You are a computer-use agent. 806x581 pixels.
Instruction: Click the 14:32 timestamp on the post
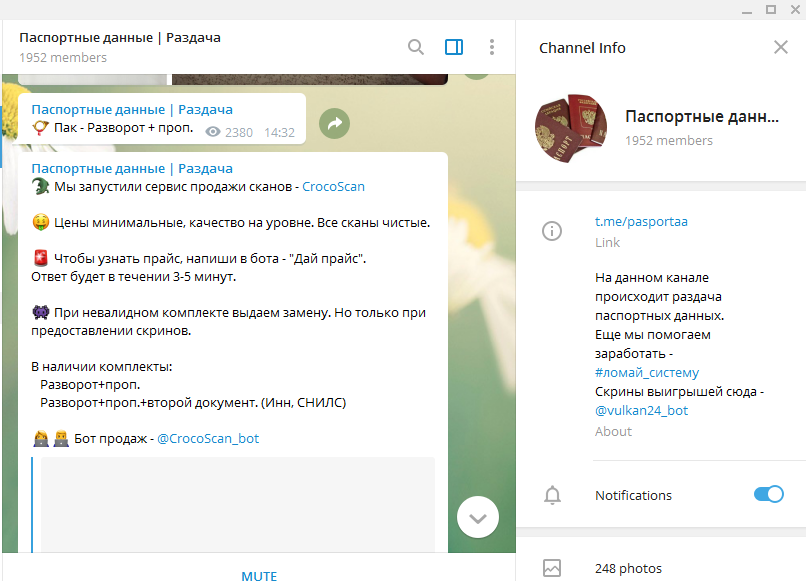pos(280,133)
